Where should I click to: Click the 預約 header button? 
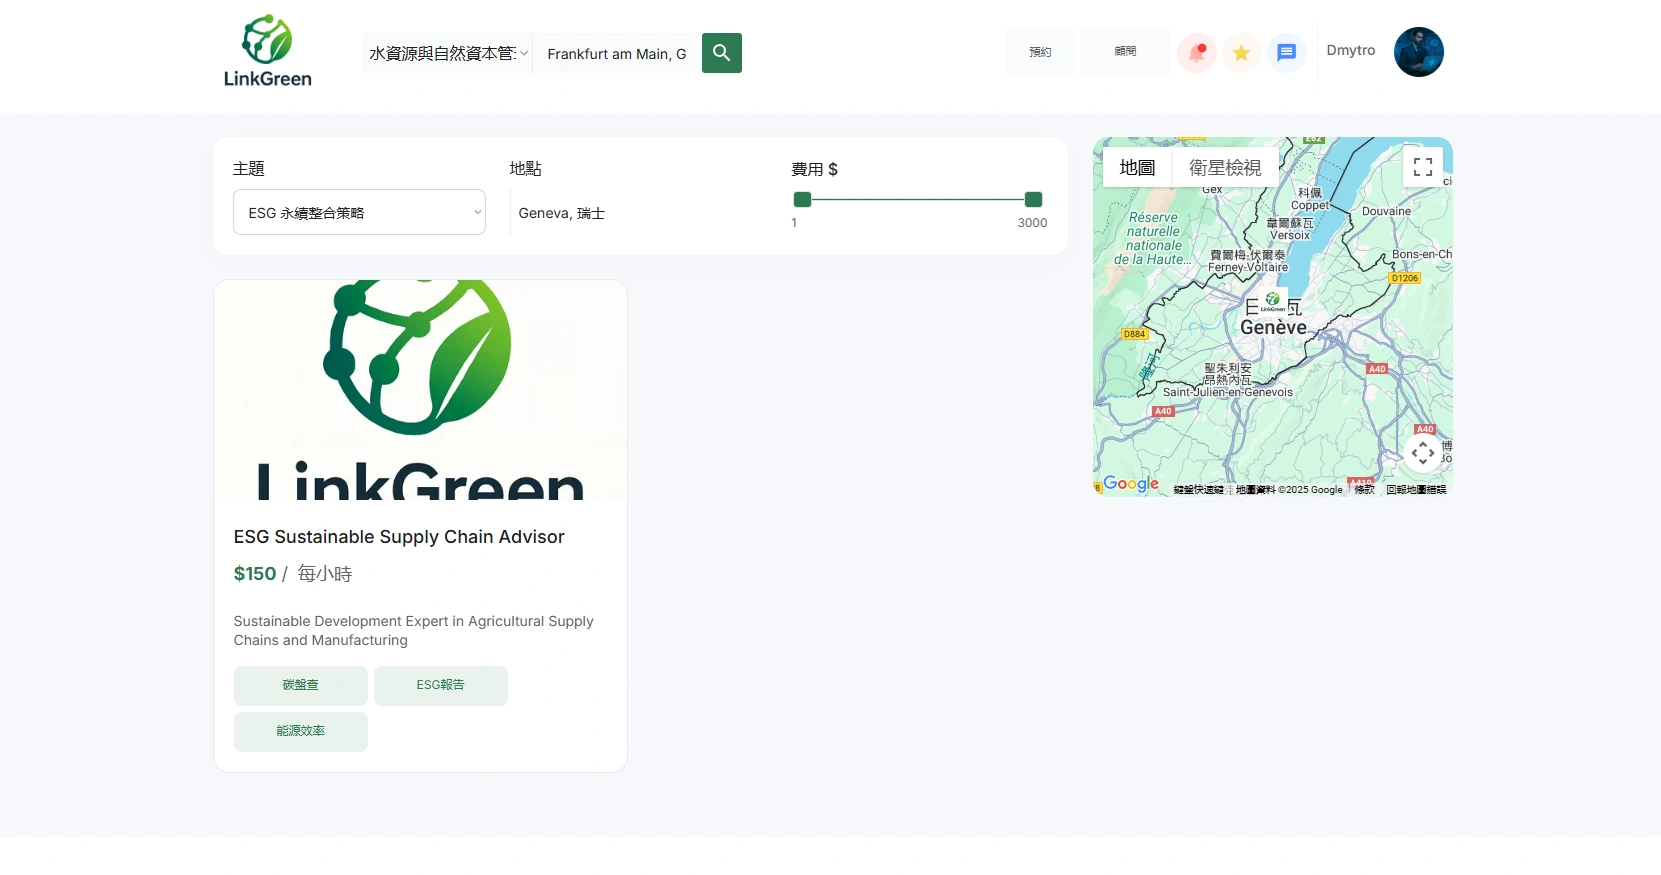(1041, 52)
